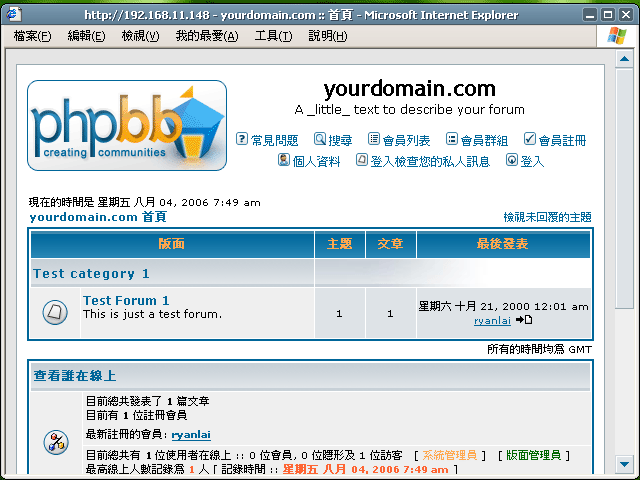Click the Internet Explorer page icon in title bar
This screenshot has height=480, width=640.
coord(13,14)
